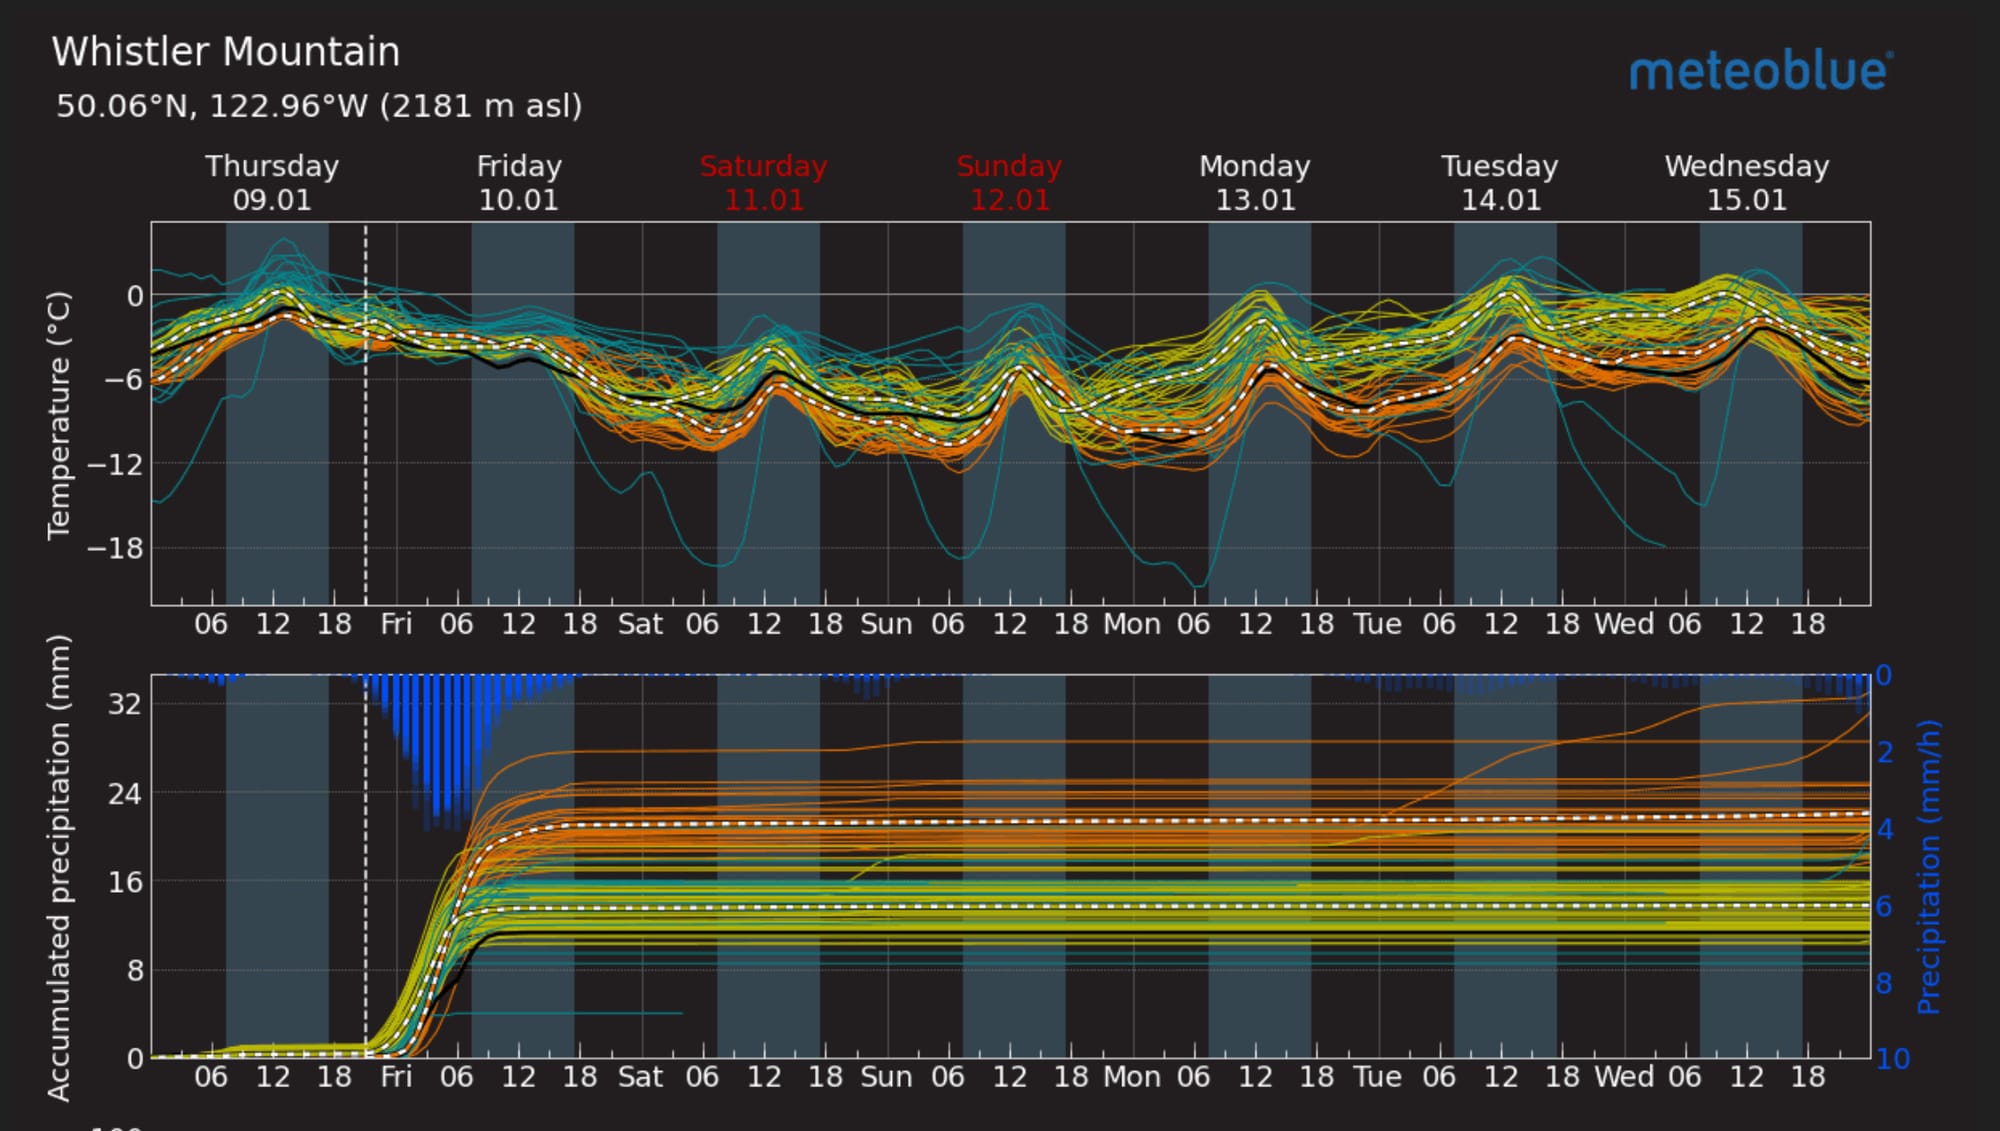This screenshot has width=2000, height=1131.
Task: Click the Accumulated precipitation (mm) axis label
Action: tap(59, 867)
